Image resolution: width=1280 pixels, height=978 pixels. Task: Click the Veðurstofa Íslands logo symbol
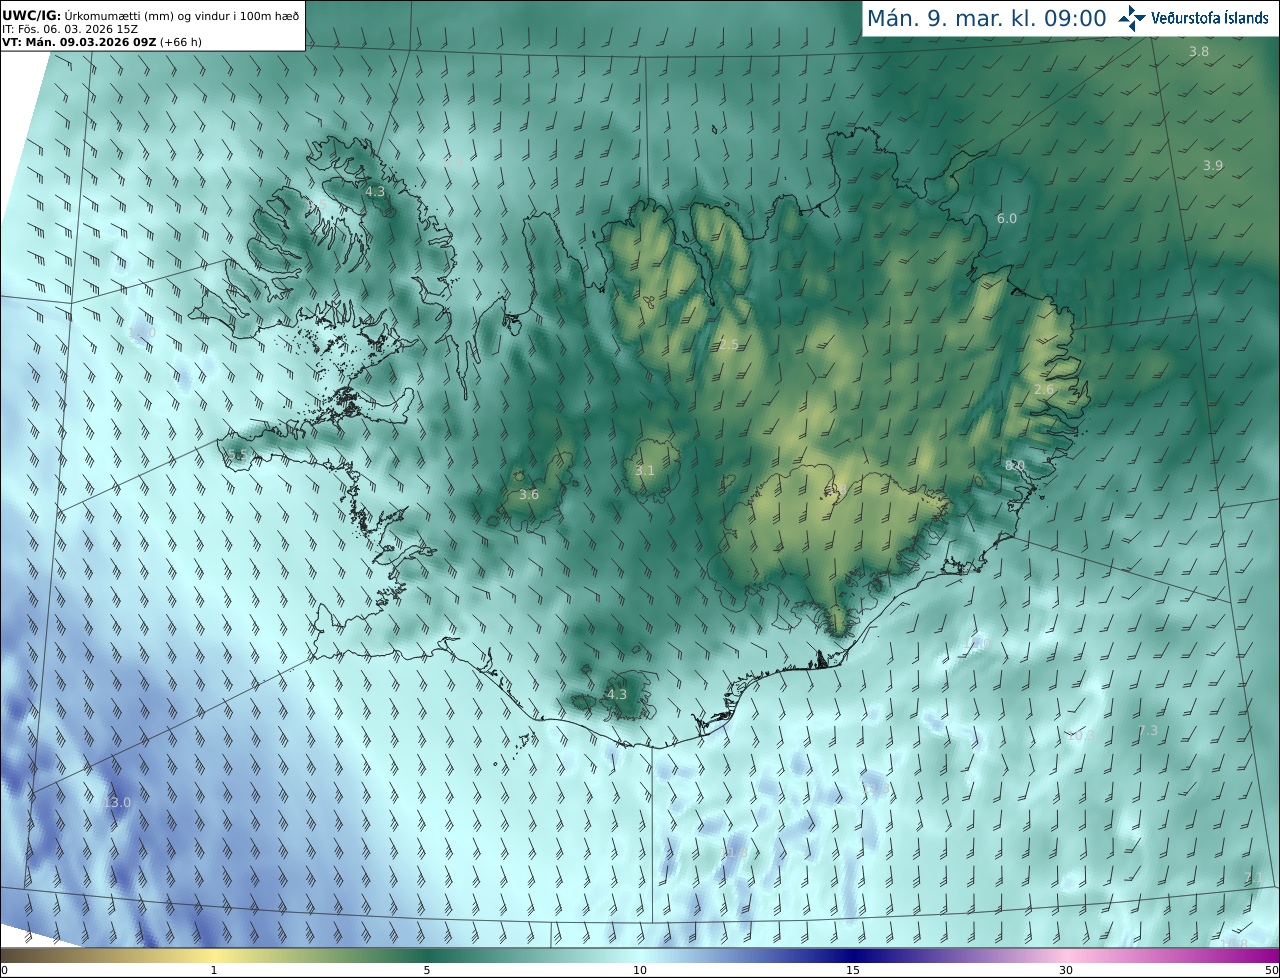(x=1132, y=18)
